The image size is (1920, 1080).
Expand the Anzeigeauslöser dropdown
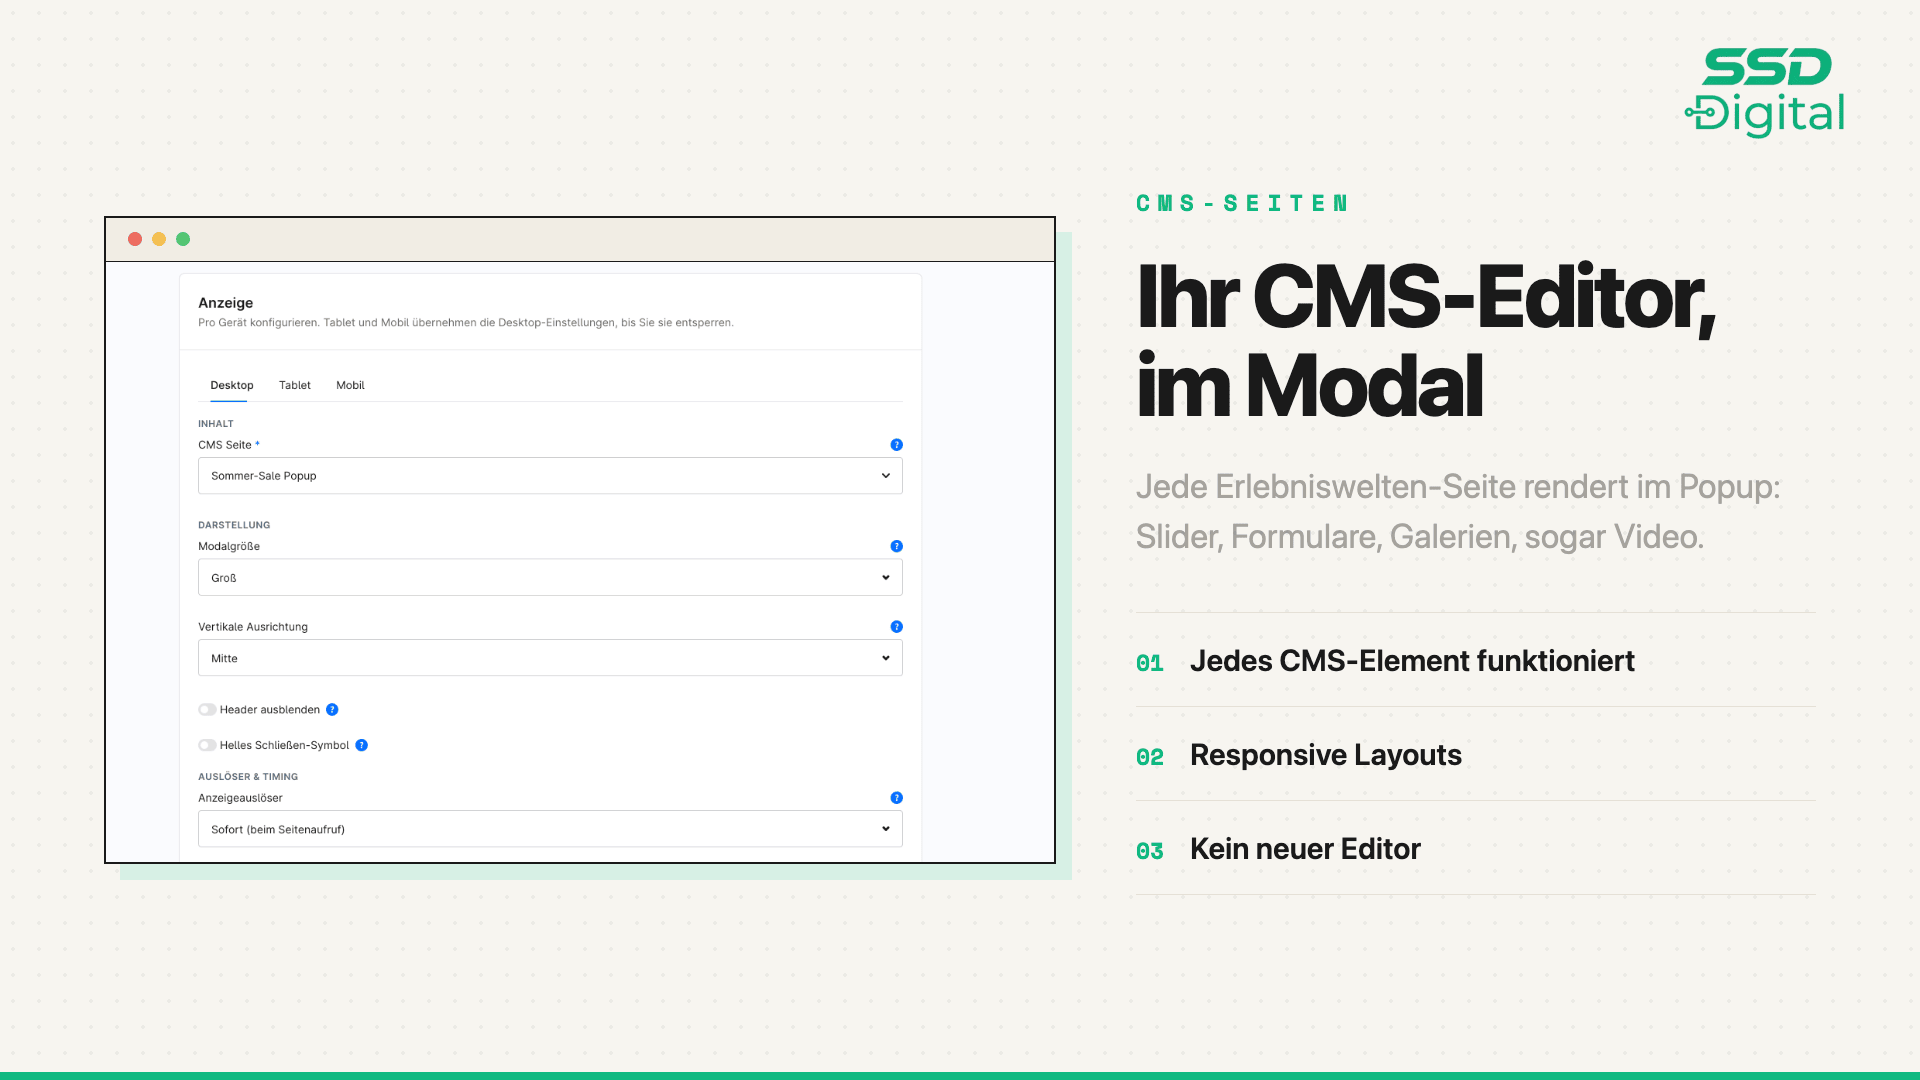(550, 829)
